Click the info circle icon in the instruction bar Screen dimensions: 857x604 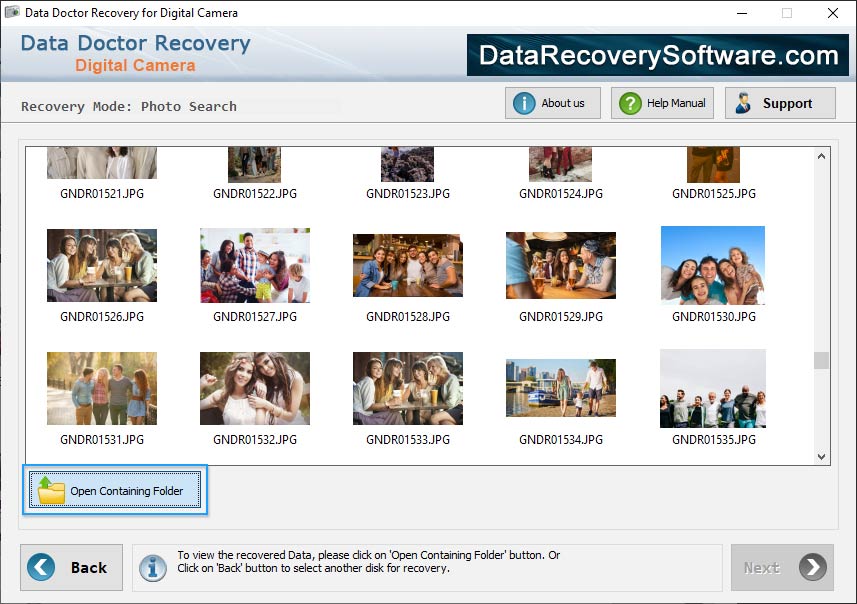[152, 567]
